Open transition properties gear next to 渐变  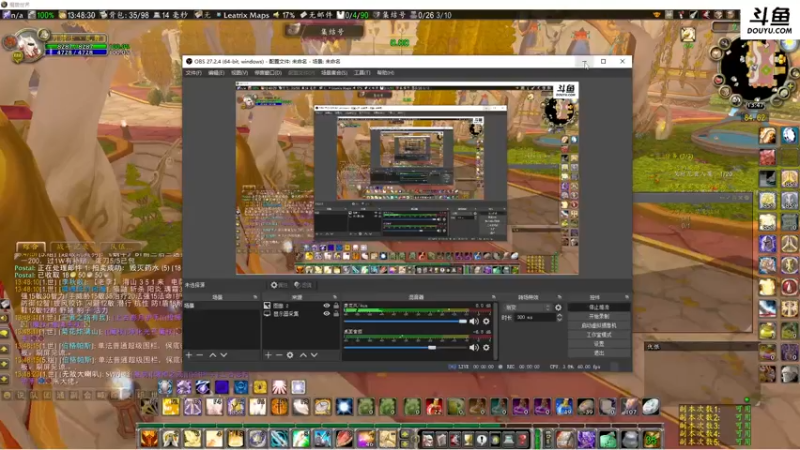click(x=558, y=308)
